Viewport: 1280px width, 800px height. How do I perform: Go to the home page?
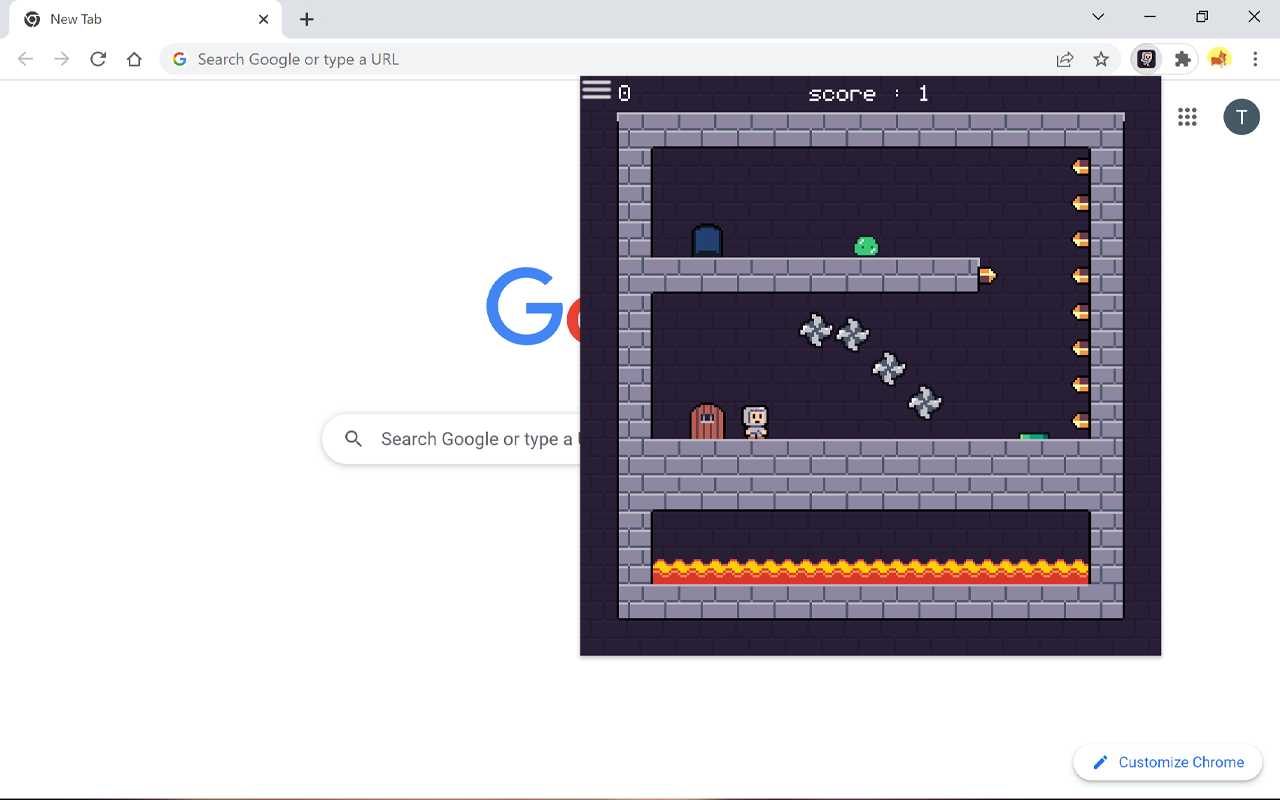[x=134, y=59]
